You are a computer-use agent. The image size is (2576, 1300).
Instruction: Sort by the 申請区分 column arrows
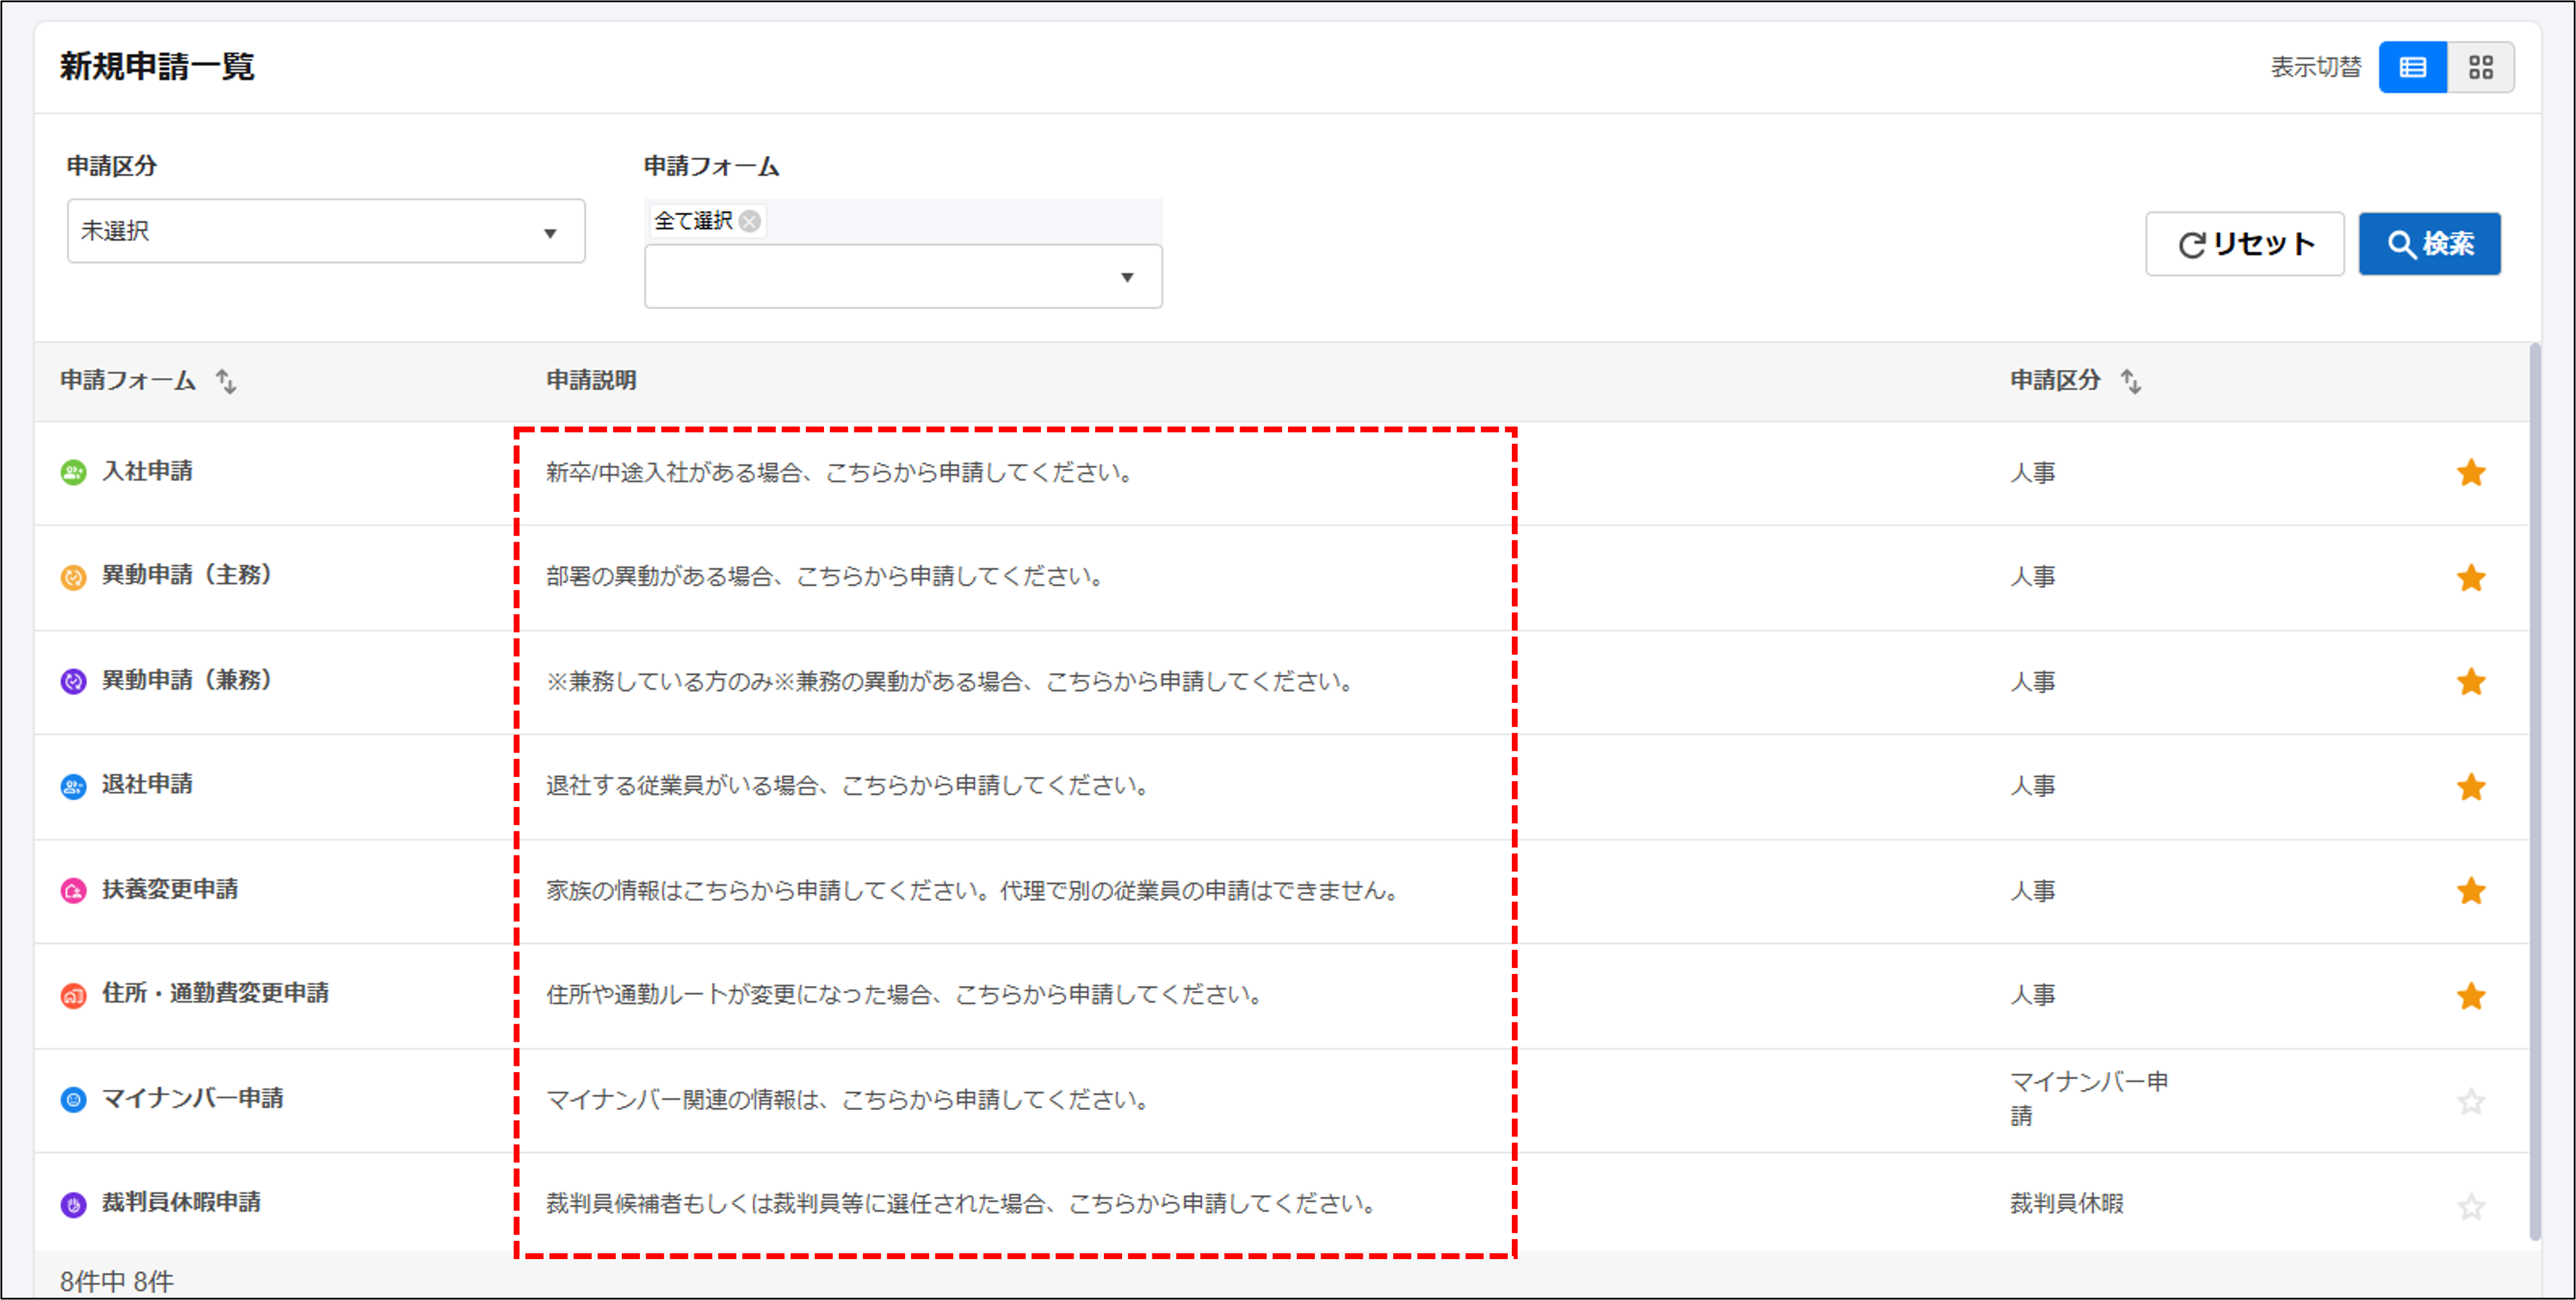point(2131,381)
